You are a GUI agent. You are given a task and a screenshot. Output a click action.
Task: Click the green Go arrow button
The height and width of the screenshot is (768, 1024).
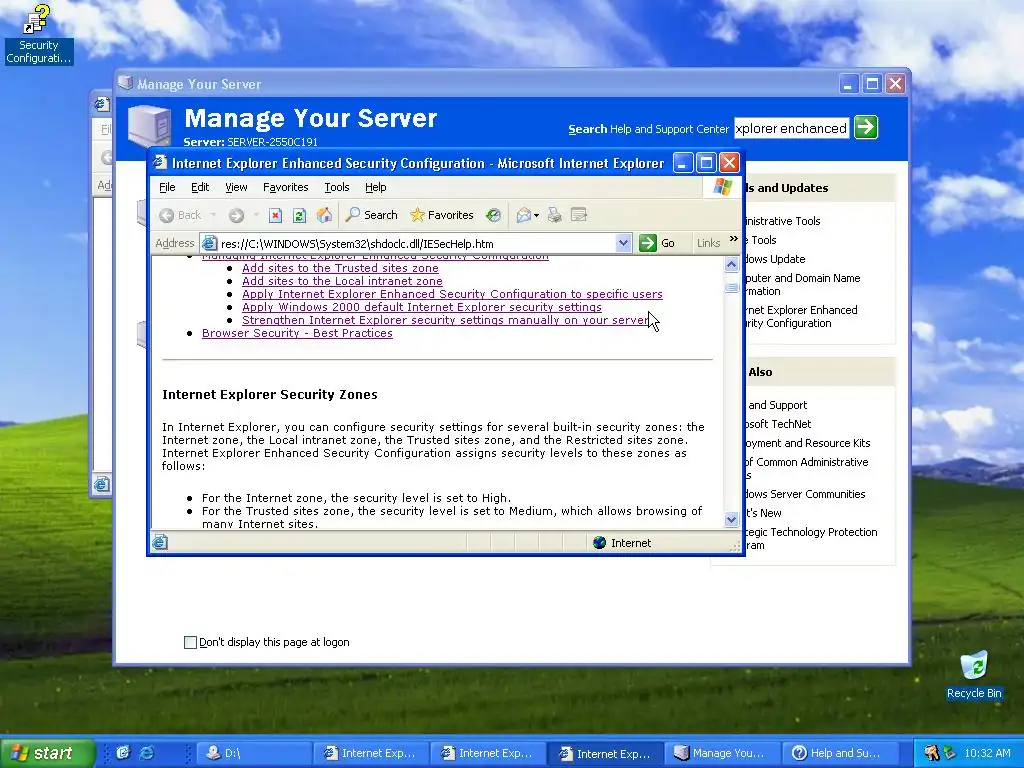point(647,243)
